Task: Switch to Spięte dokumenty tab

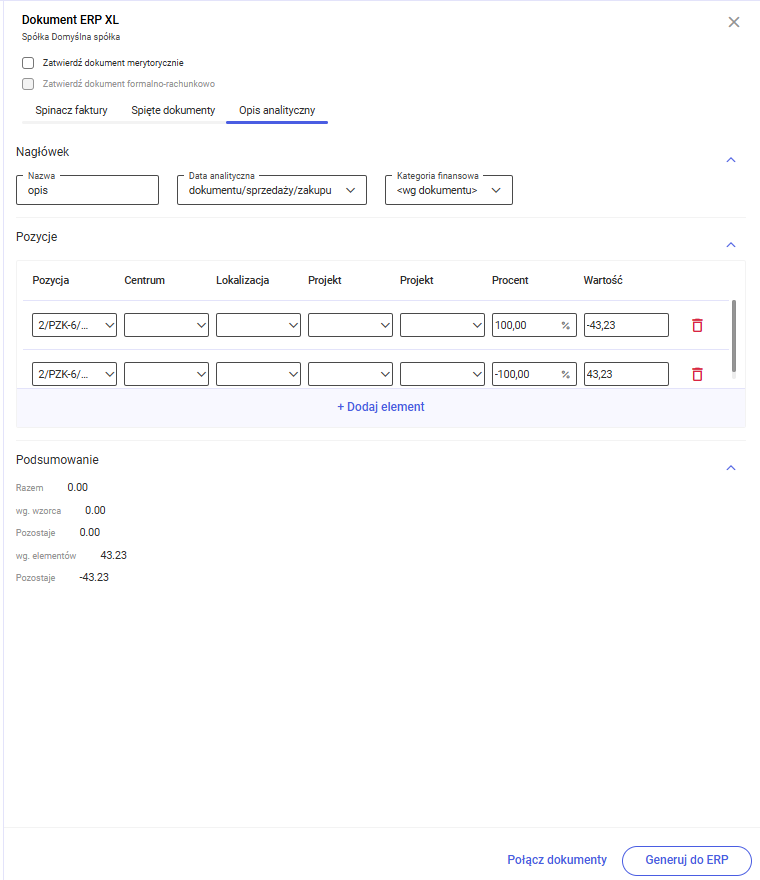Action: click(x=173, y=110)
